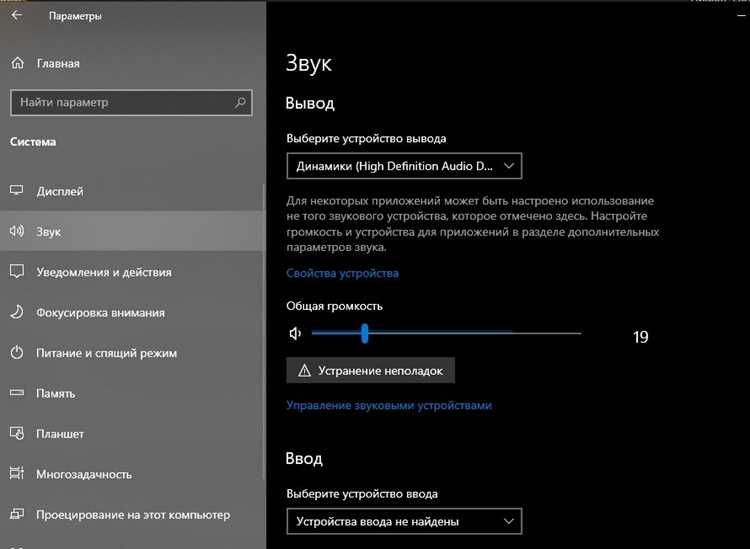This screenshot has width=750, height=549.
Task: Open Память settings section
Action: pyautogui.click(x=132, y=393)
